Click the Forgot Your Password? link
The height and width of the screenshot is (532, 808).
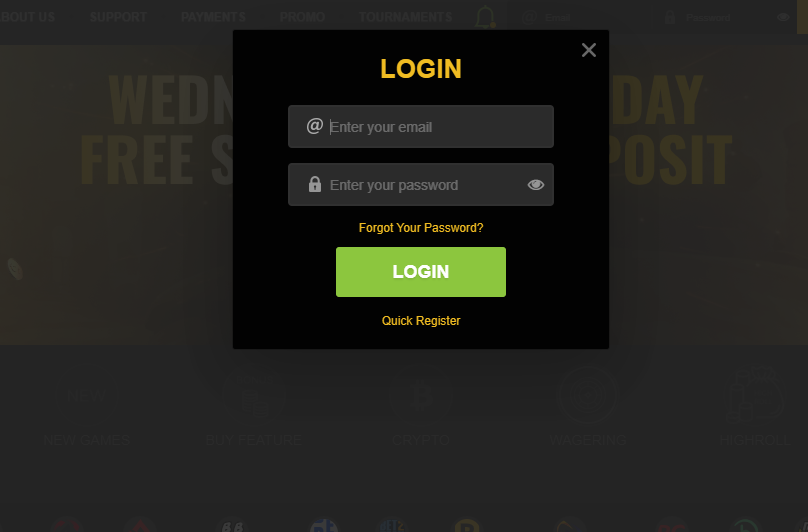click(420, 228)
